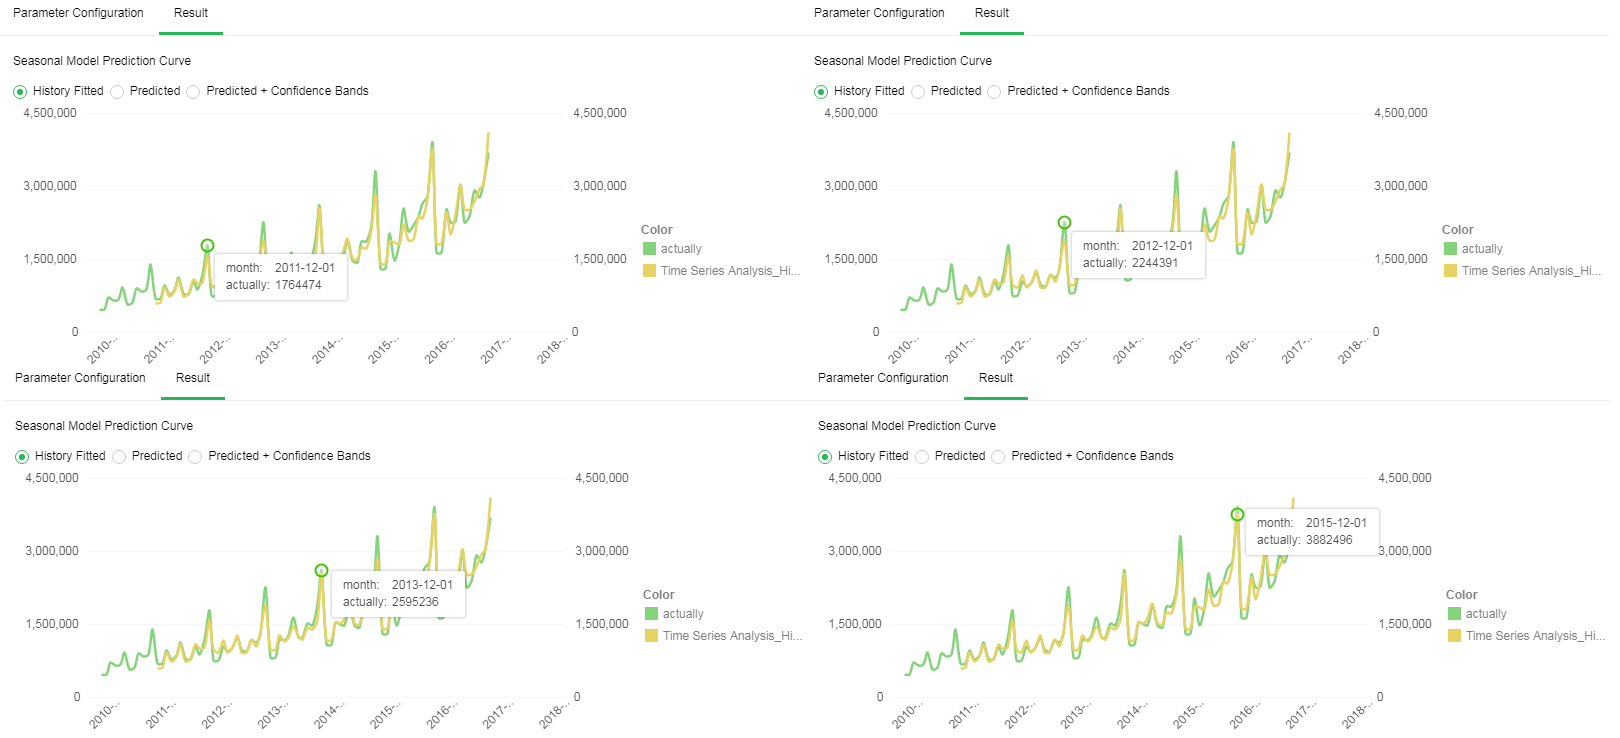Click green 'actually' legend swatch in 2015-12-01 panel
This screenshot has height=738, width=1620.
[x=1454, y=614]
